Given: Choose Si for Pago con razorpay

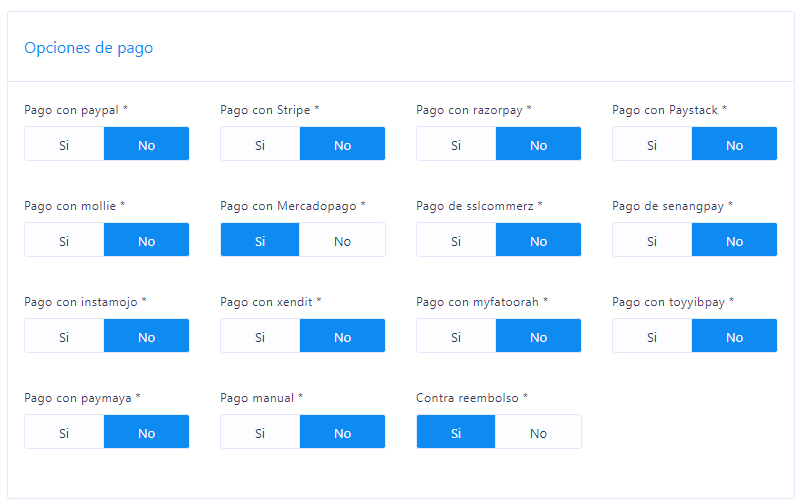Looking at the screenshot, I should tap(456, 144).
